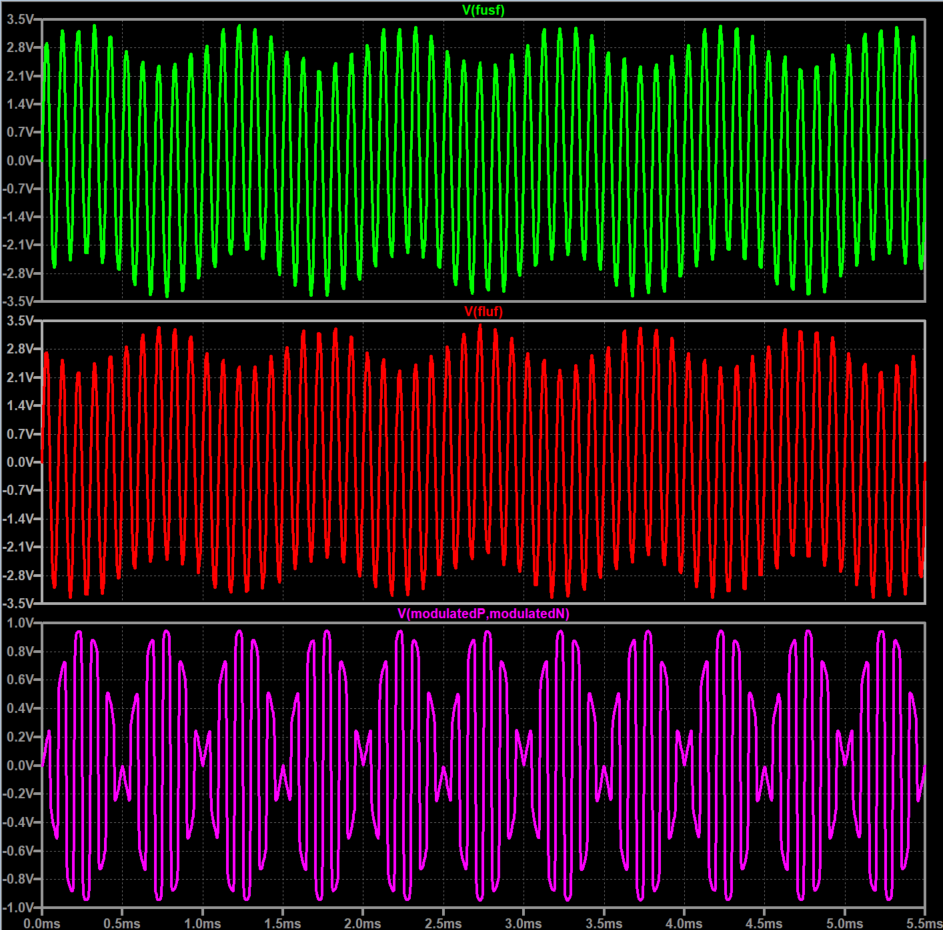The image size is (943, 930).
Task: Click the V(modulatedP,modulatedN) trace label
Action: (x=483, y=613)
